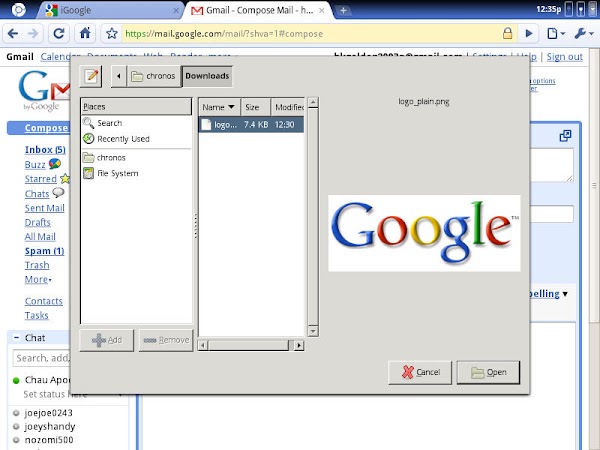The width and height of the screenshot is (600, 450).
Task: Click the chat search input field
Action: 42,358
